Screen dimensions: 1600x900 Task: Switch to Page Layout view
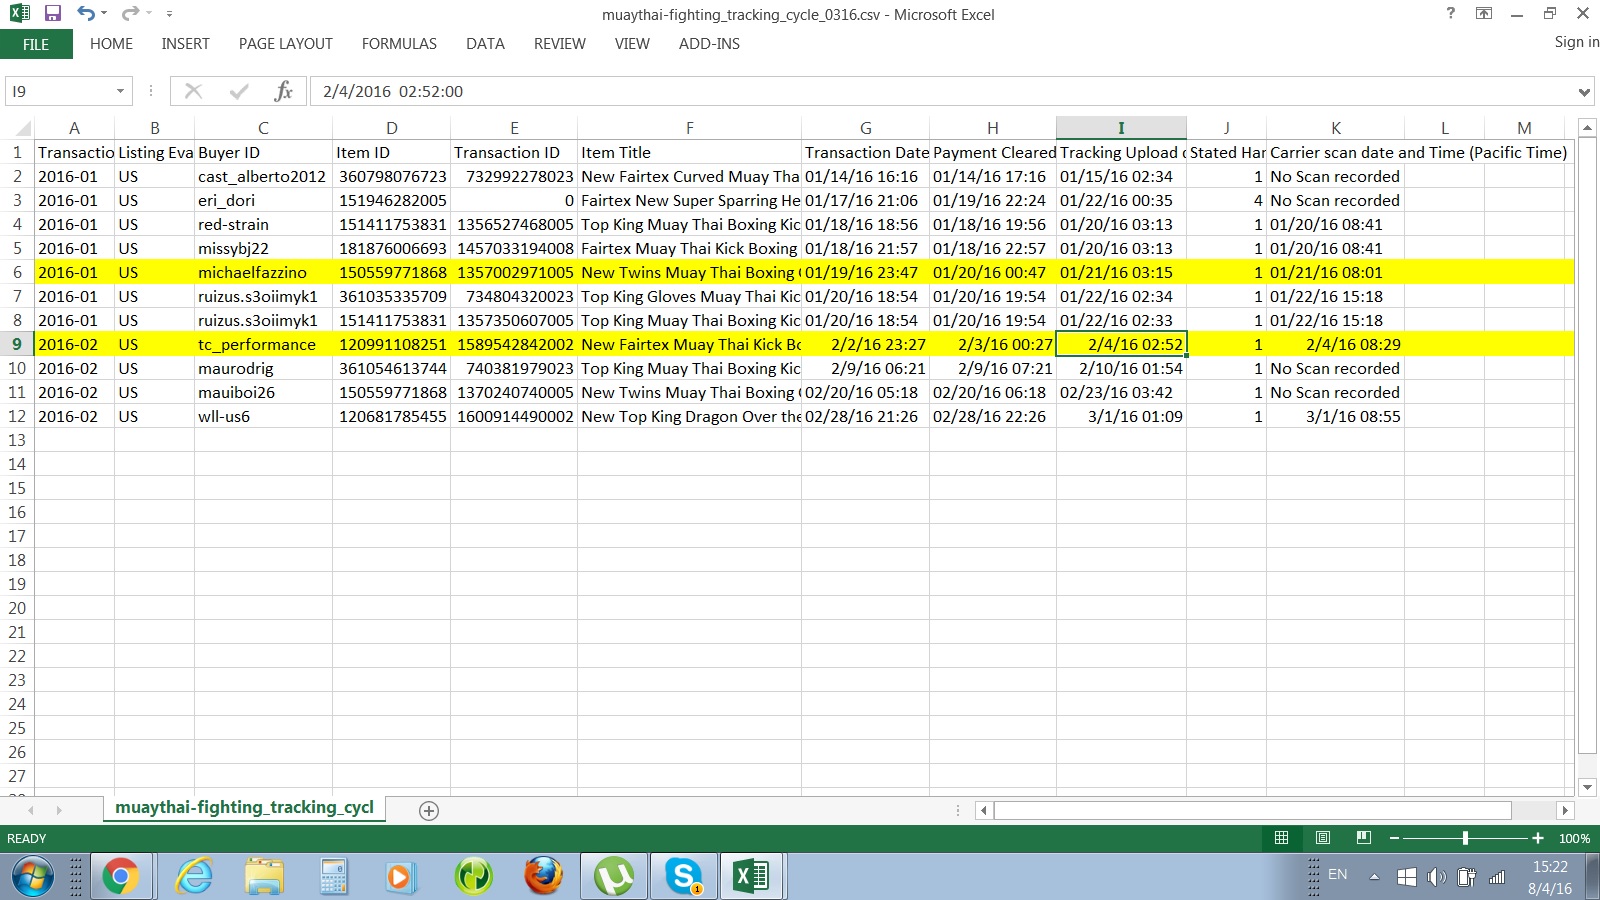(1322, 838)
